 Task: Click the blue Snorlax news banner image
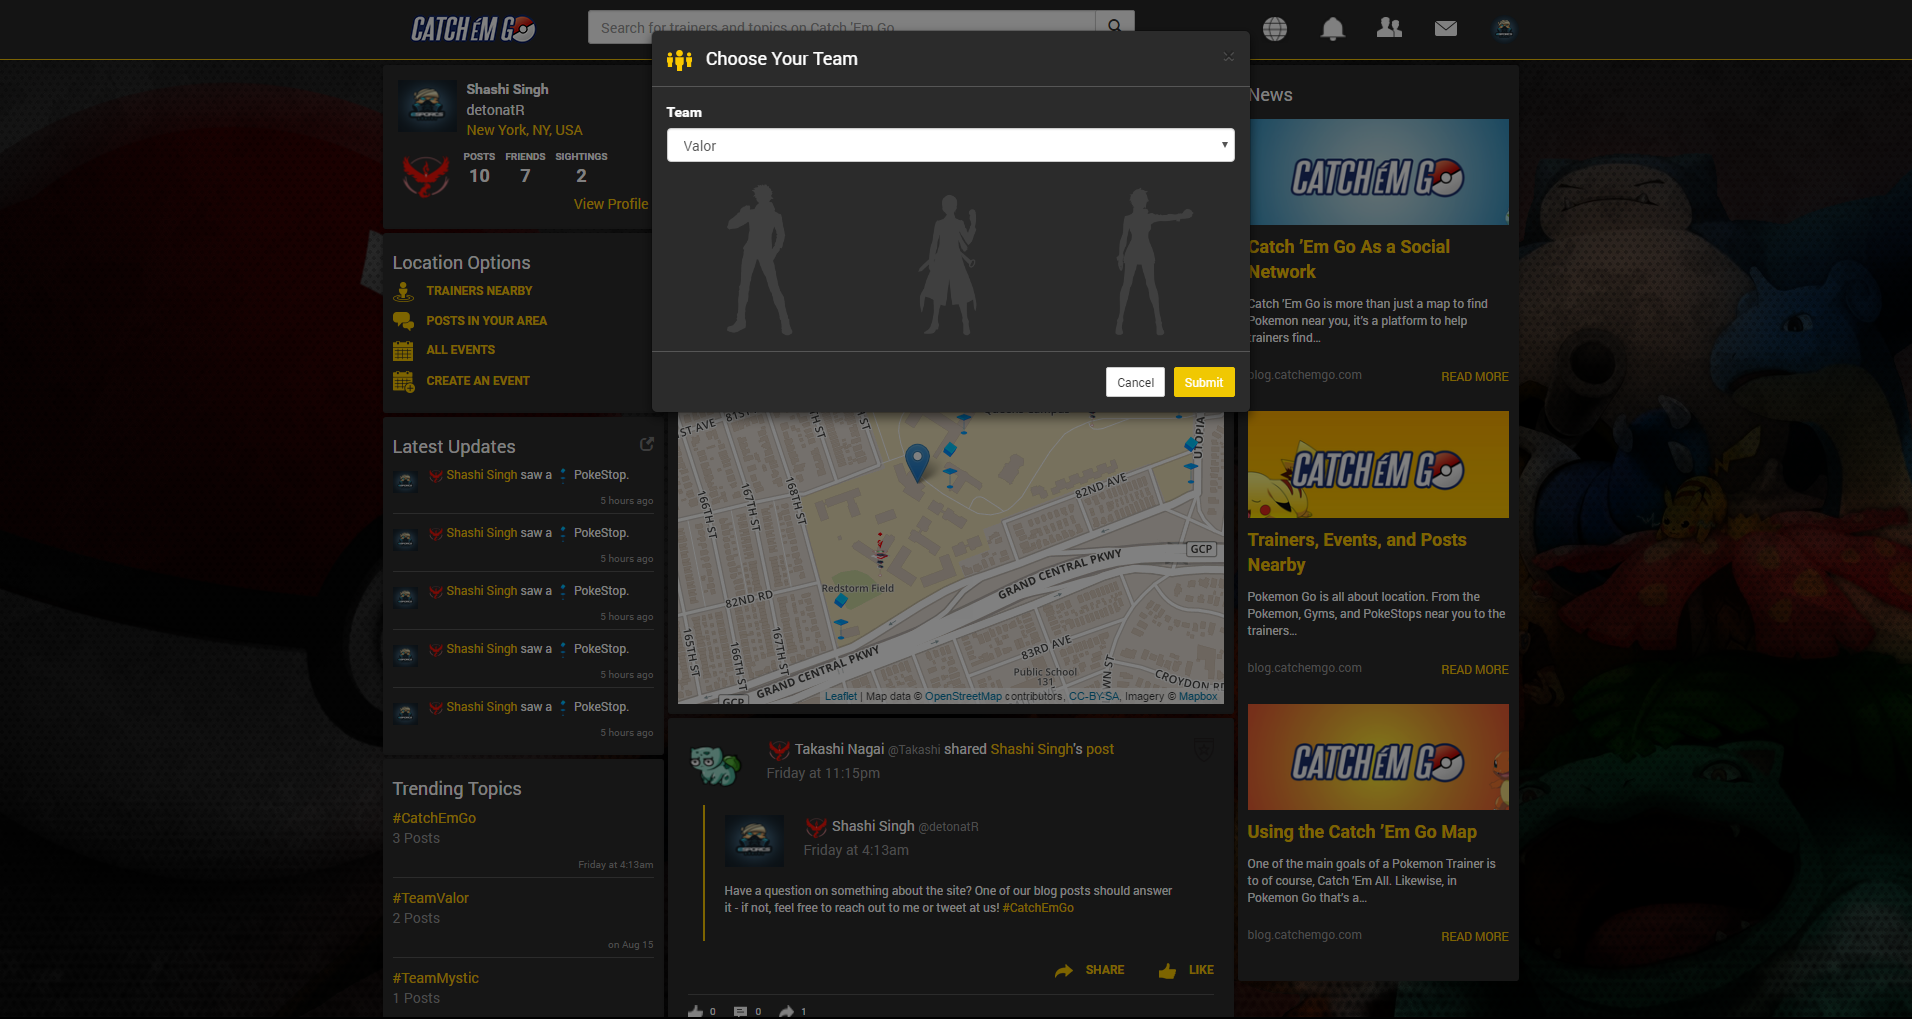pyautogui.click(x=1379, y=172)
